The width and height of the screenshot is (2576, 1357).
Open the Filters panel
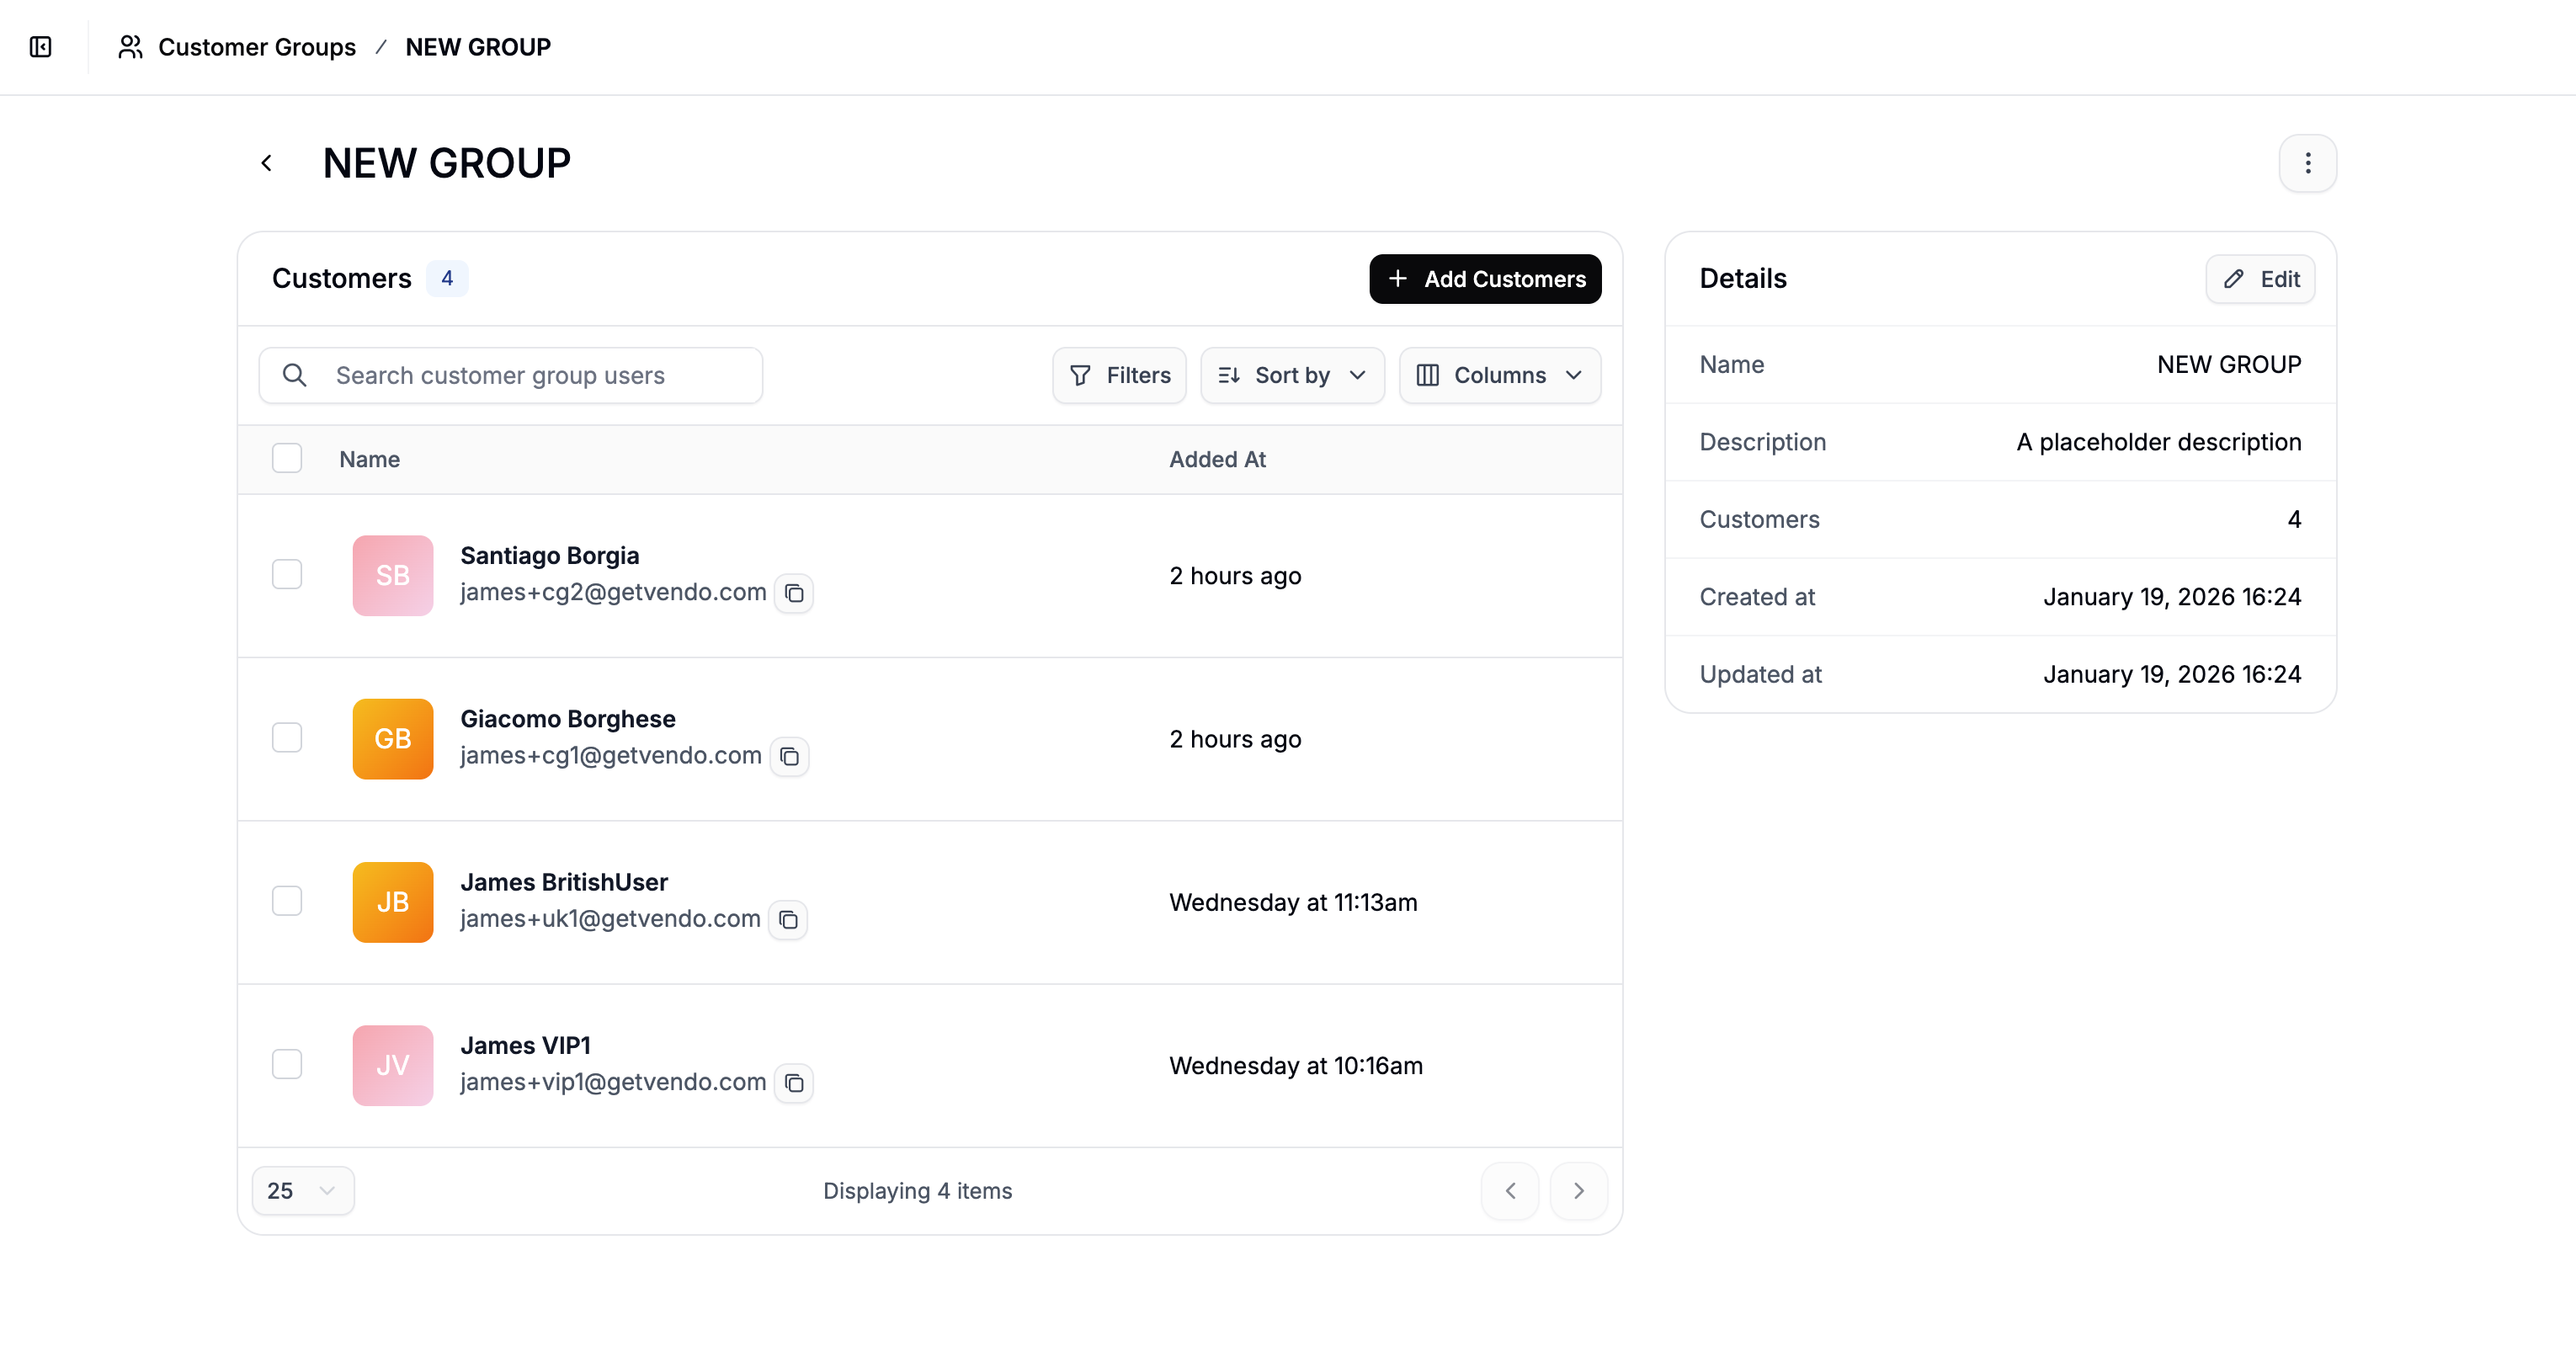point(1119,375)
